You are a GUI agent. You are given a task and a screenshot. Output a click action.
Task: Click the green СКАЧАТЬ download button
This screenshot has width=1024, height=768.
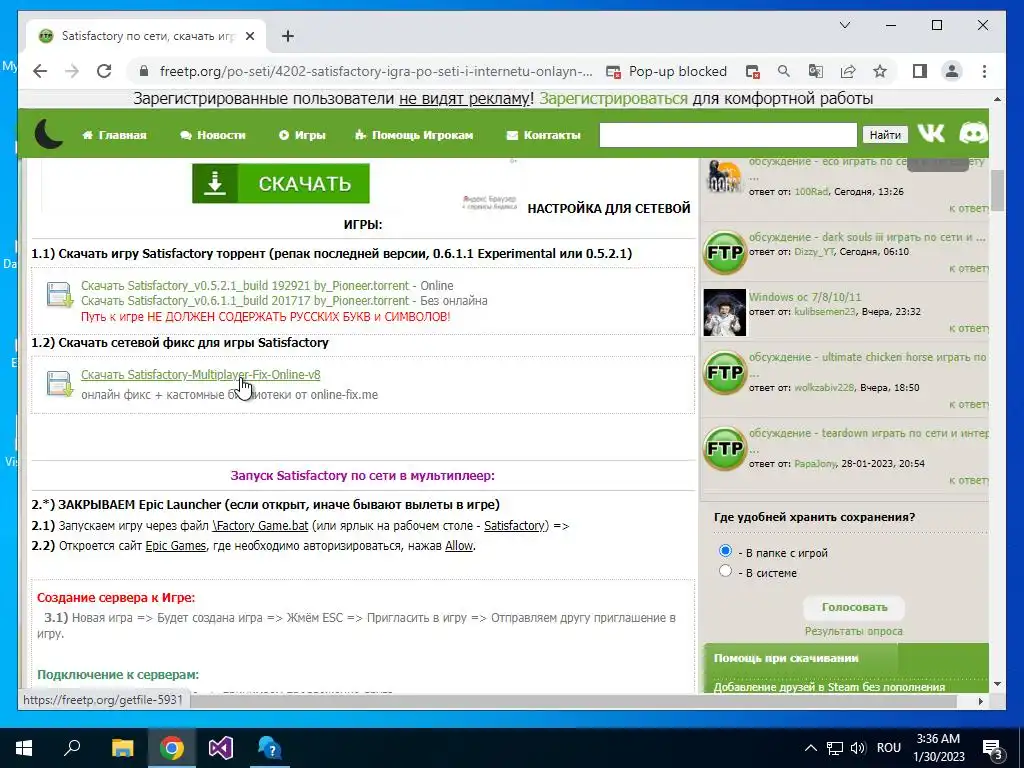click(x=281, y=184)
